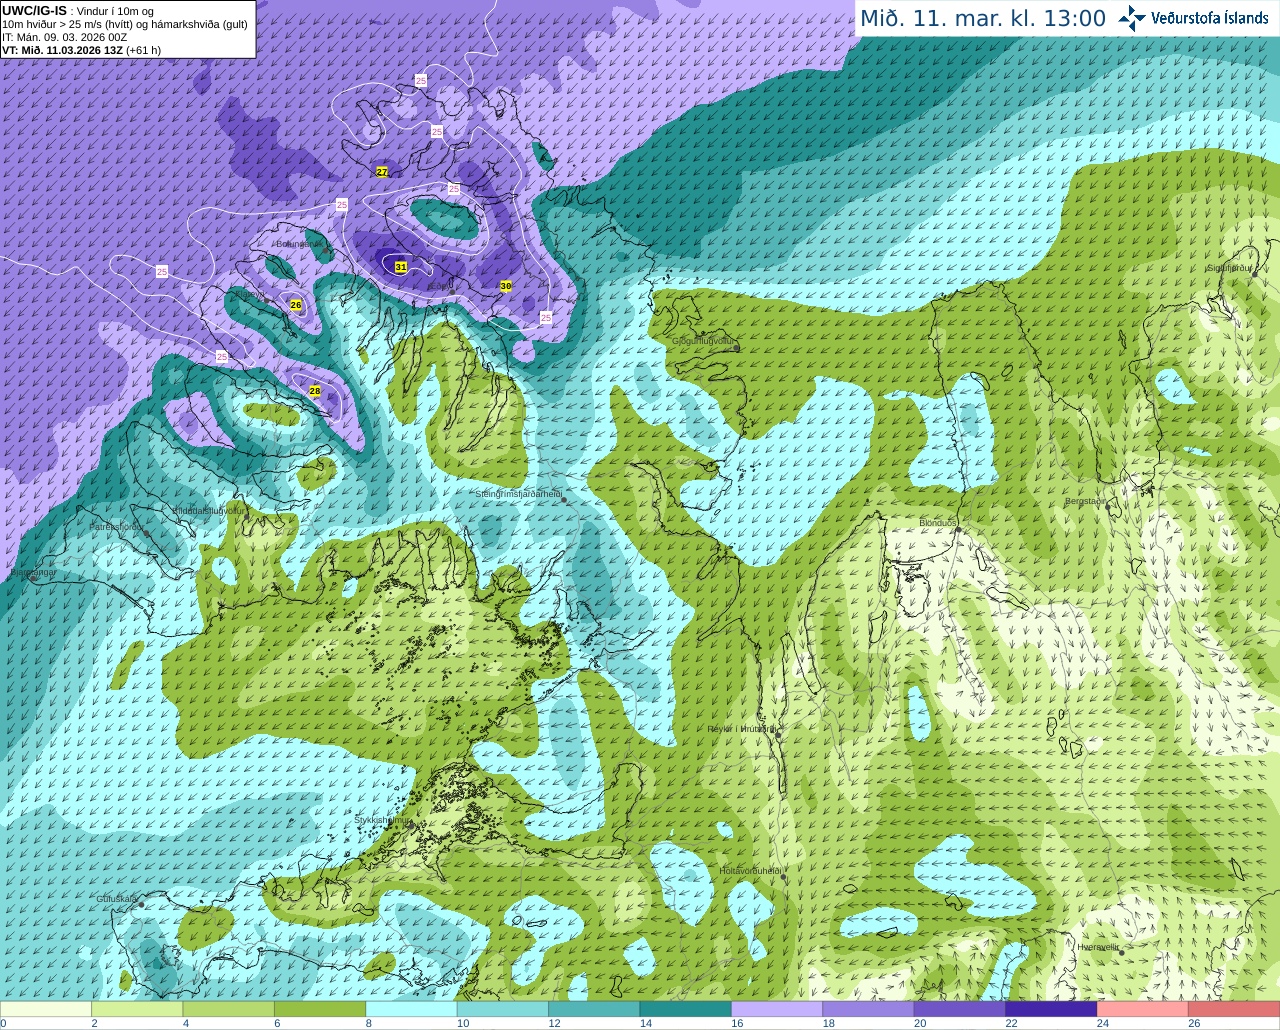Click the yellow gust label 30

coord(506,286)
